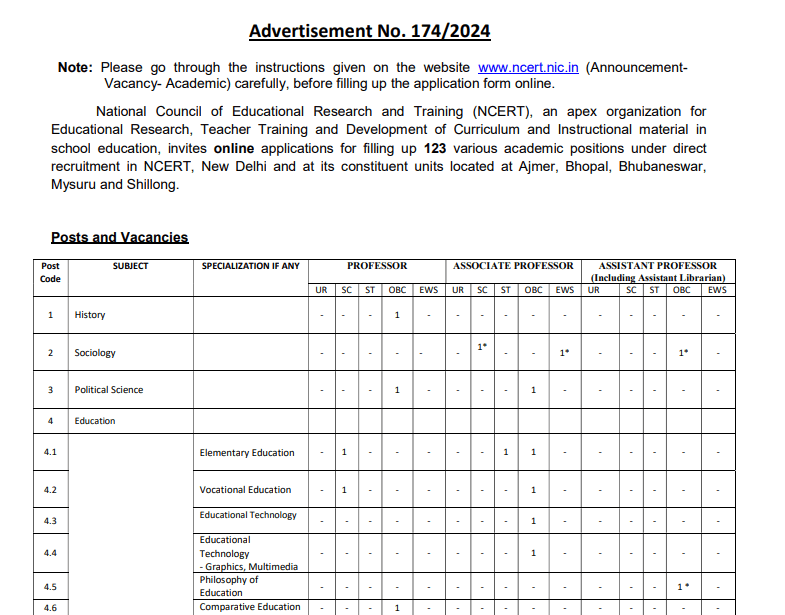
Task: Click Philosophy of Education Assistant OBC 1* value
Action: [x=683, y=586]
